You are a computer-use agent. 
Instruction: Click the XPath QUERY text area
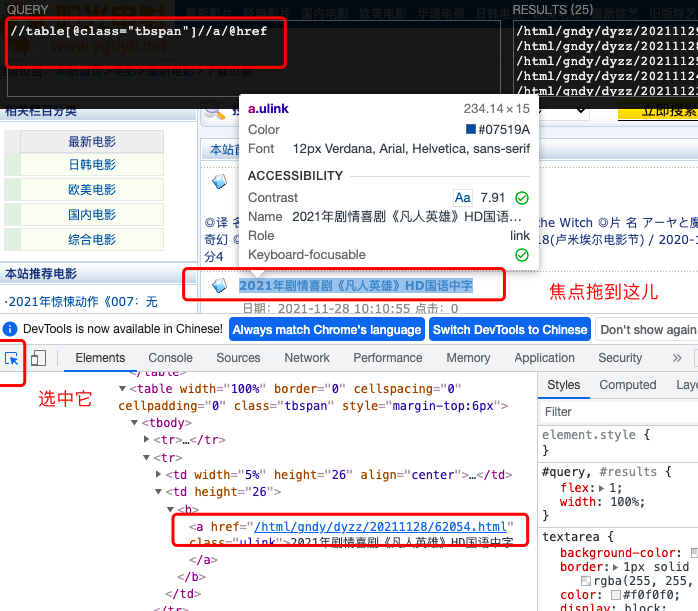(x=255, y=58)
